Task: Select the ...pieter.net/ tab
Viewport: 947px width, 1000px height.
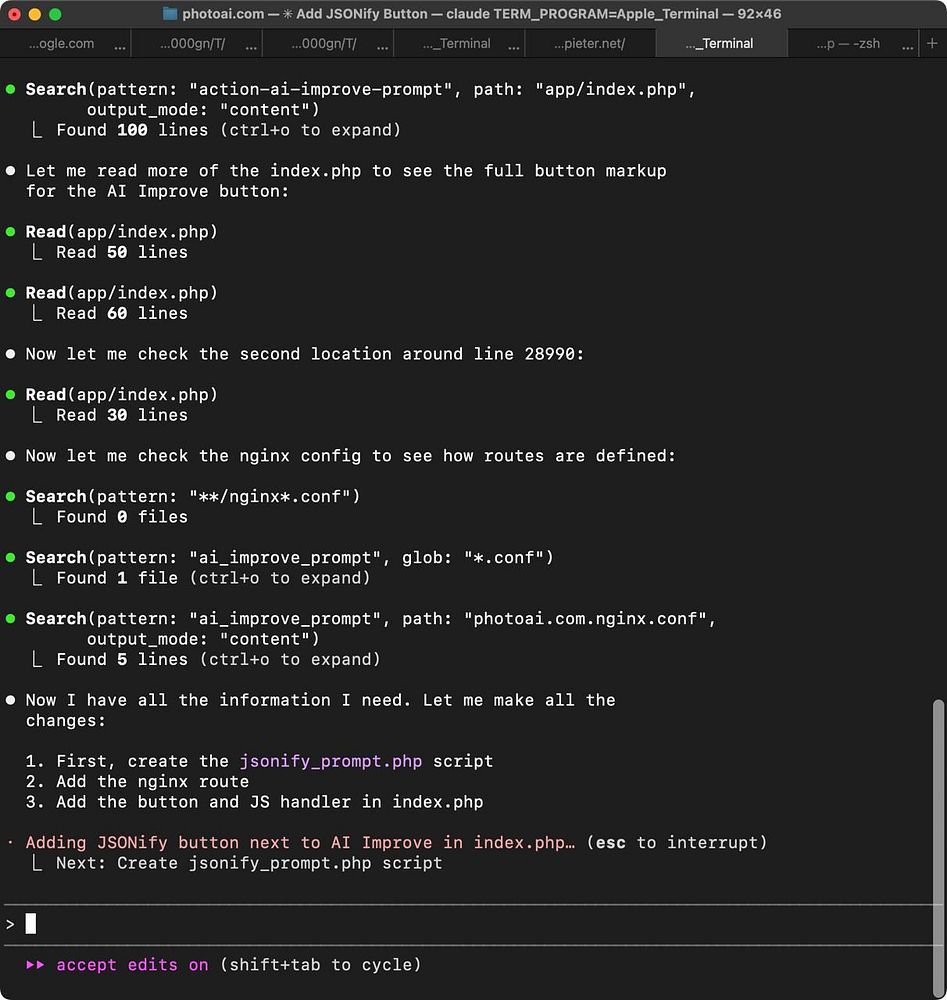Action: pyautogui.click(x=589, y=43)
